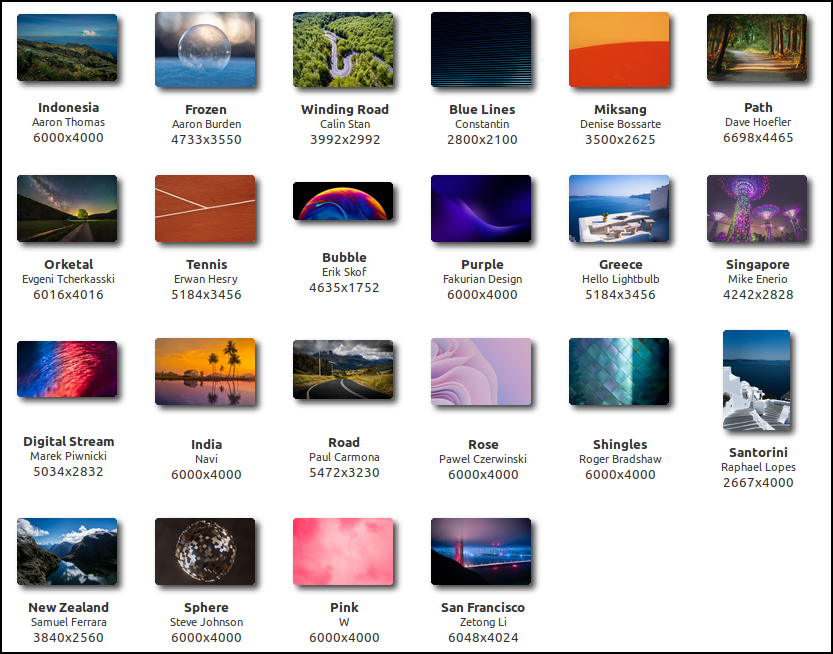This screenshot has width=833, height=654.
Task: Click the "Zetong Li" author name
Action: click(x=482, y=622)
